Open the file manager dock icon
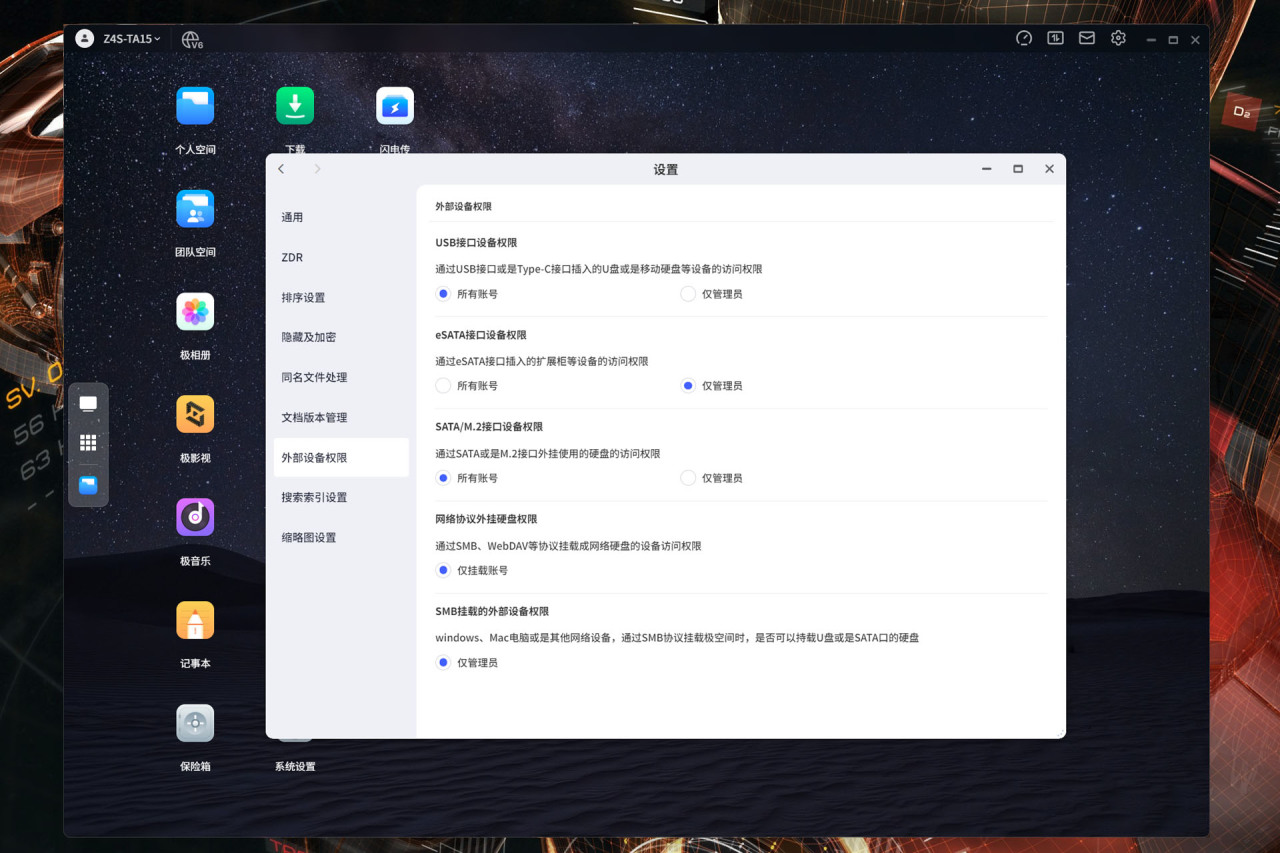 pyautogui.click(x=88, y=485)
